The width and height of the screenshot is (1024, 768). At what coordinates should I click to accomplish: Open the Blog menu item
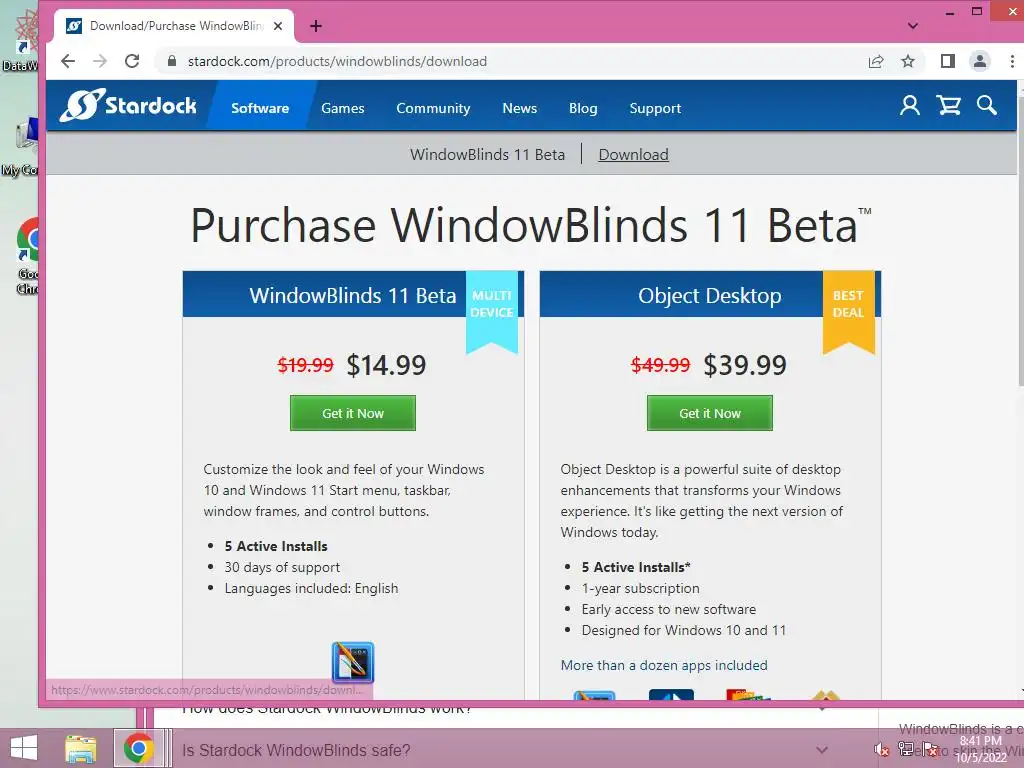pyautogui.click(x=583, y=108)
